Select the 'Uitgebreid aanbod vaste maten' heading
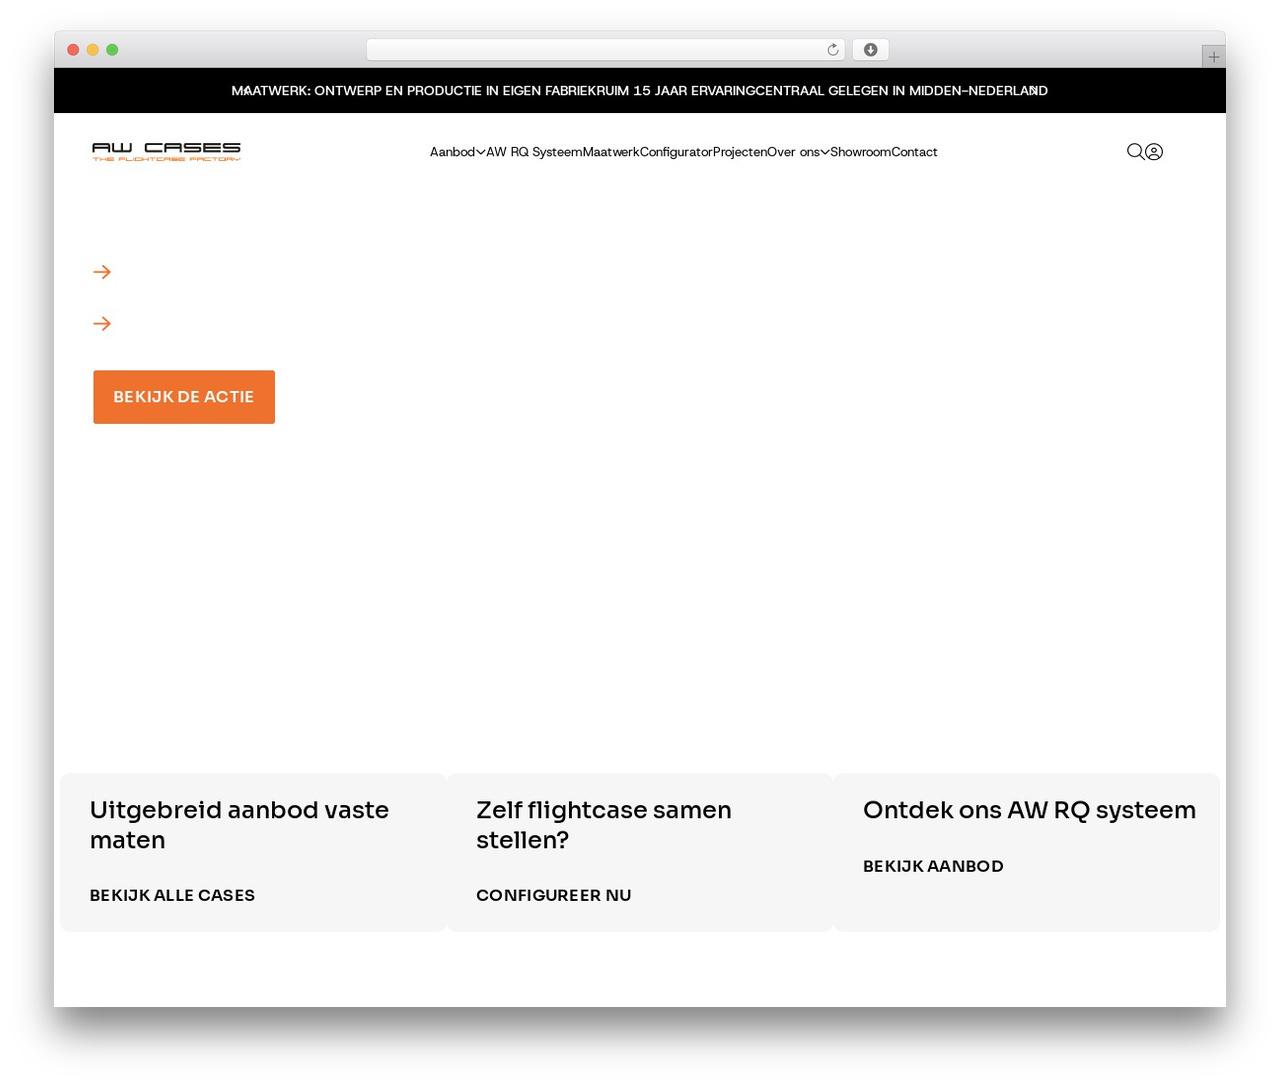This screenshot has height=1084, width=1280. [239, 825]
